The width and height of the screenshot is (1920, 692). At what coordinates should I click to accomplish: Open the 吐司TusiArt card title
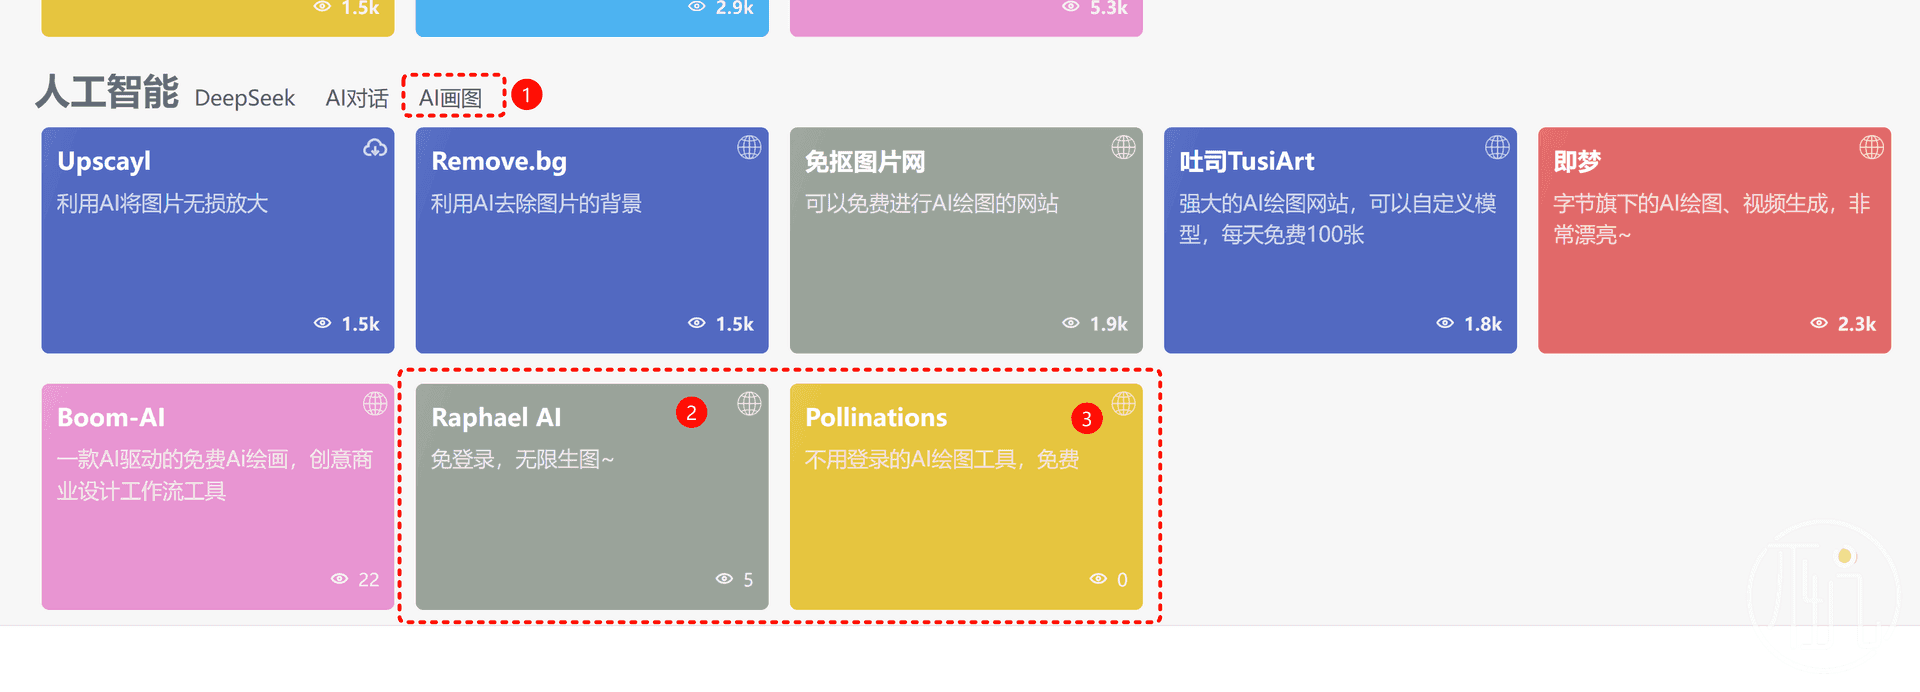tap(1247, 162)
